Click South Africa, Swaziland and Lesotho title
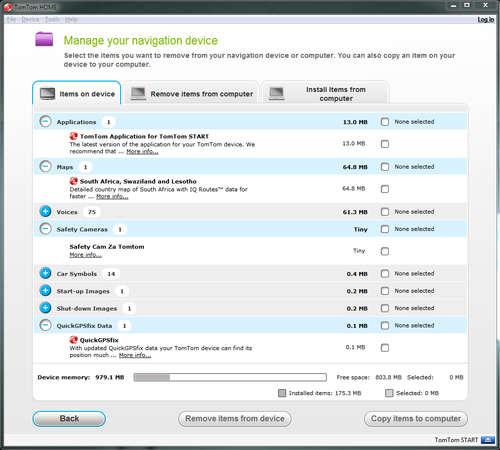 [138, 181]
